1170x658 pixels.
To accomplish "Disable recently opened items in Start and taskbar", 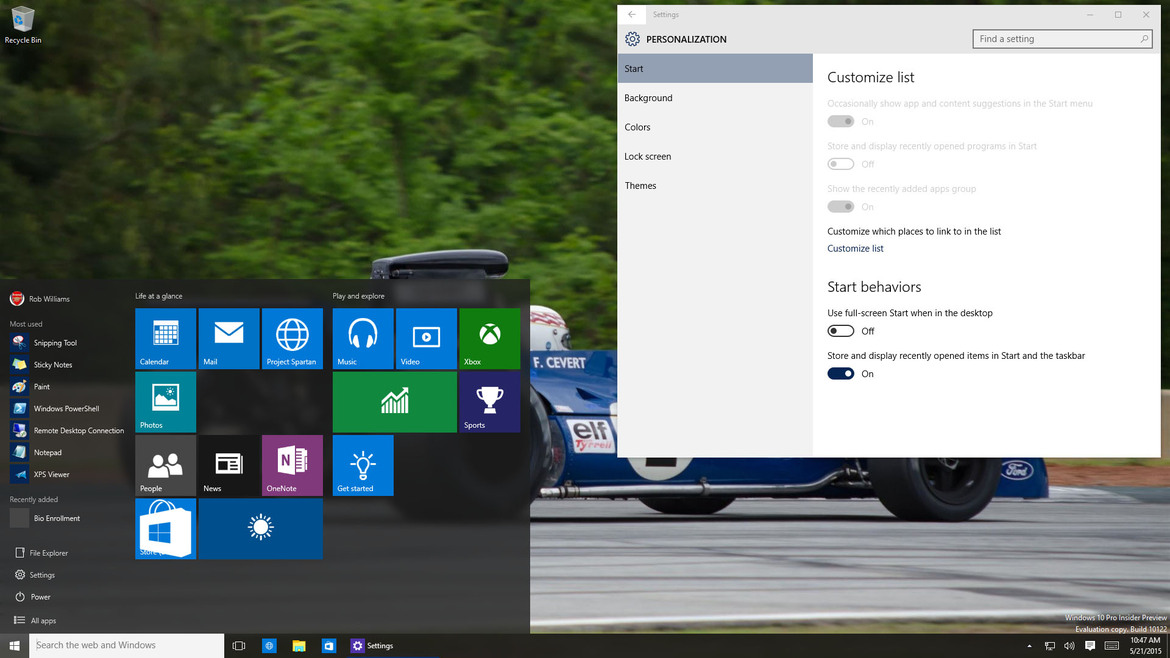I will point(841,374).
